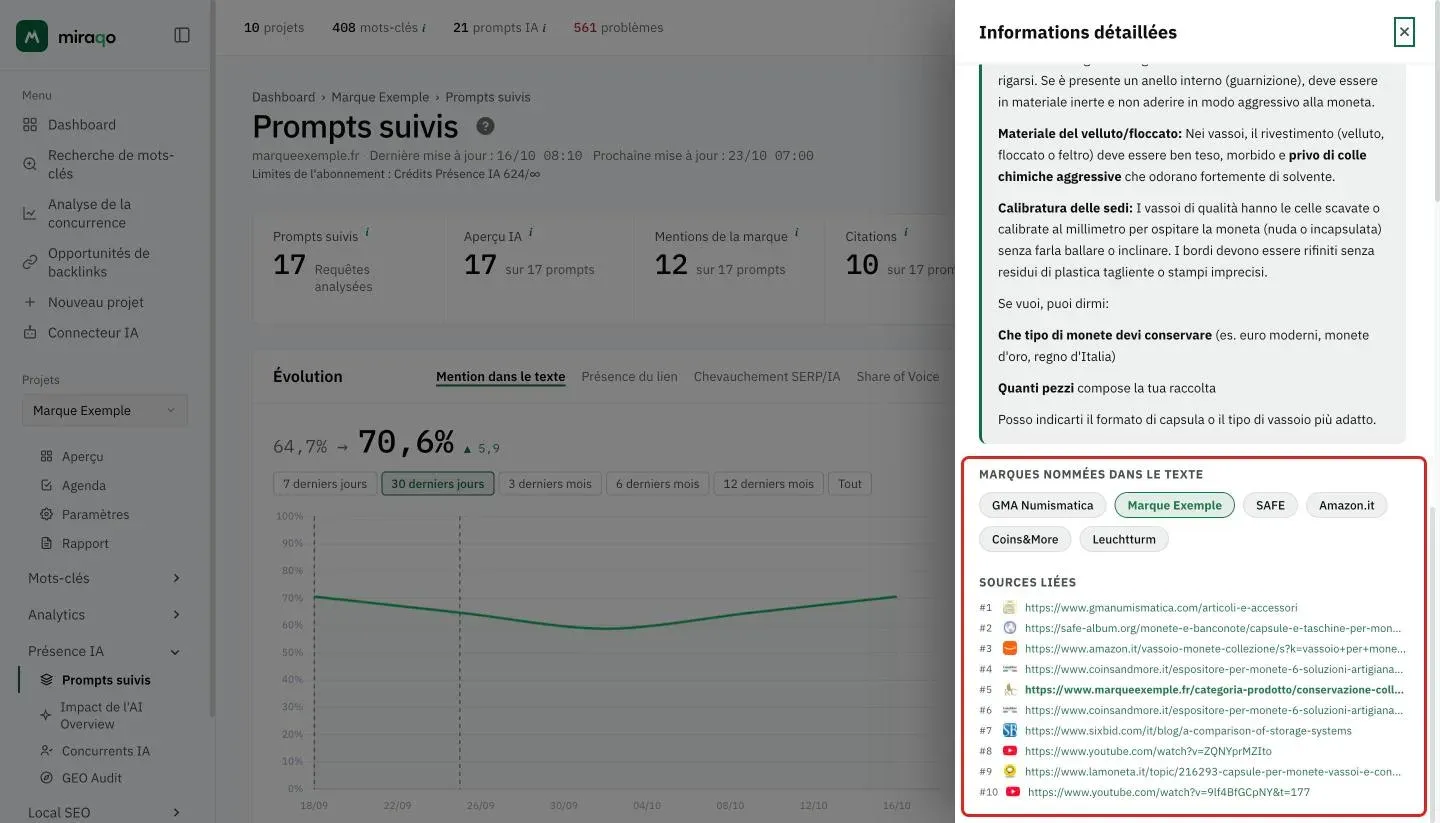Click the help question mark next to Prompts suivis
The image size is (1440, 823).
[x=485, y=126]
